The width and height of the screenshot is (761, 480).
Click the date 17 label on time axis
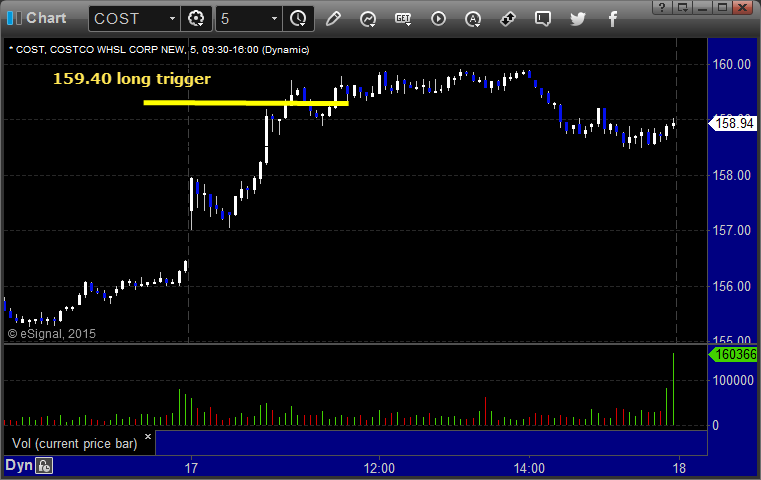coord(191,468)
